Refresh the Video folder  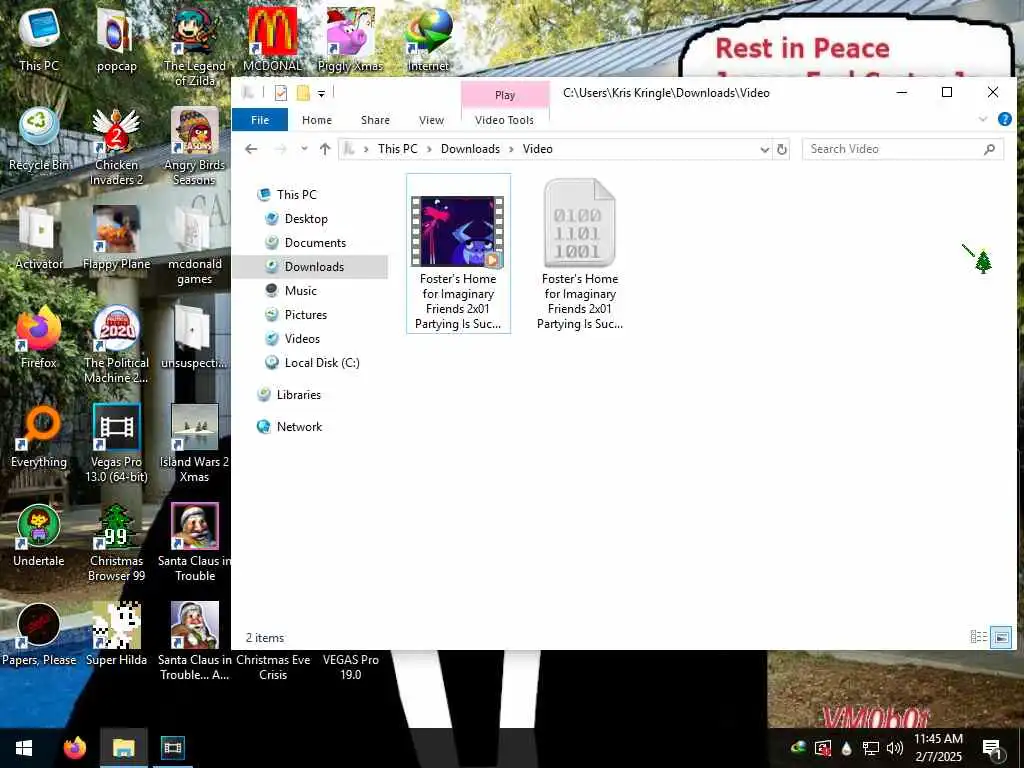coord(781,150)
